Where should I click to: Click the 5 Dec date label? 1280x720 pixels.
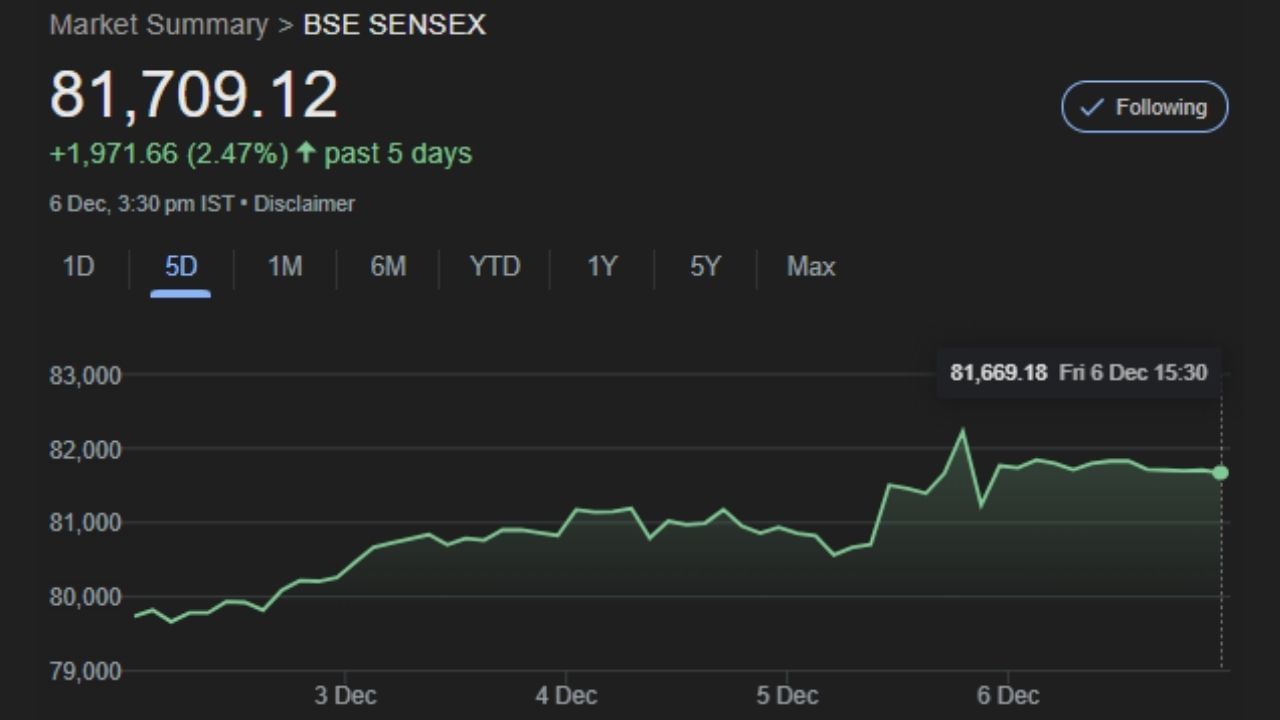787,695
